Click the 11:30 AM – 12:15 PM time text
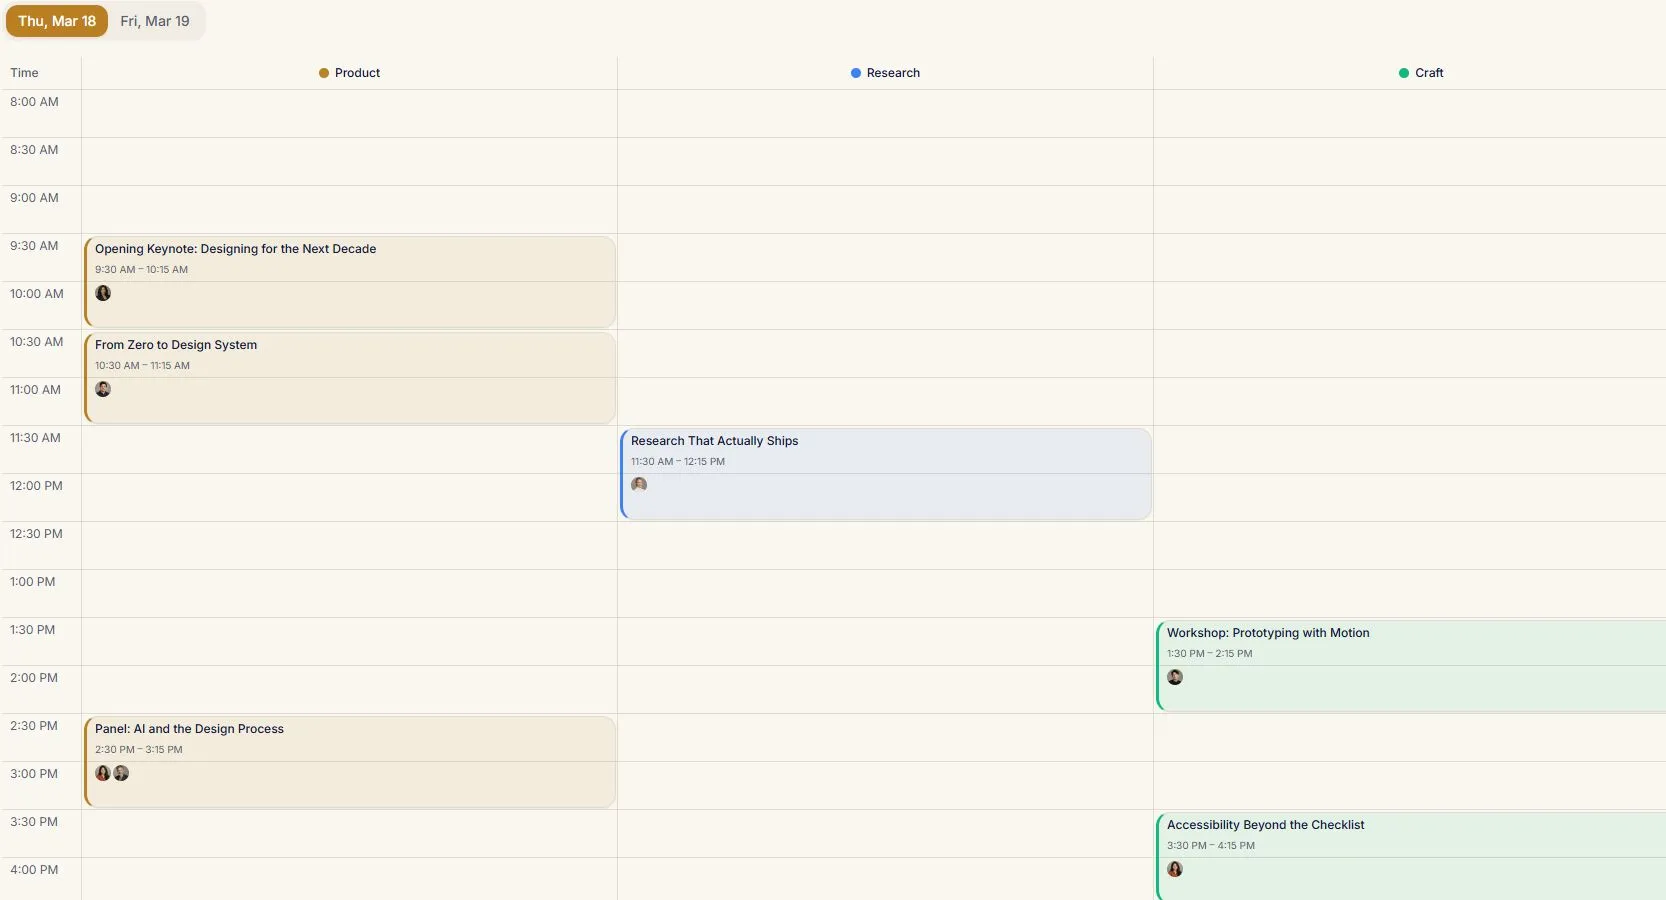 tap(678, 462)
